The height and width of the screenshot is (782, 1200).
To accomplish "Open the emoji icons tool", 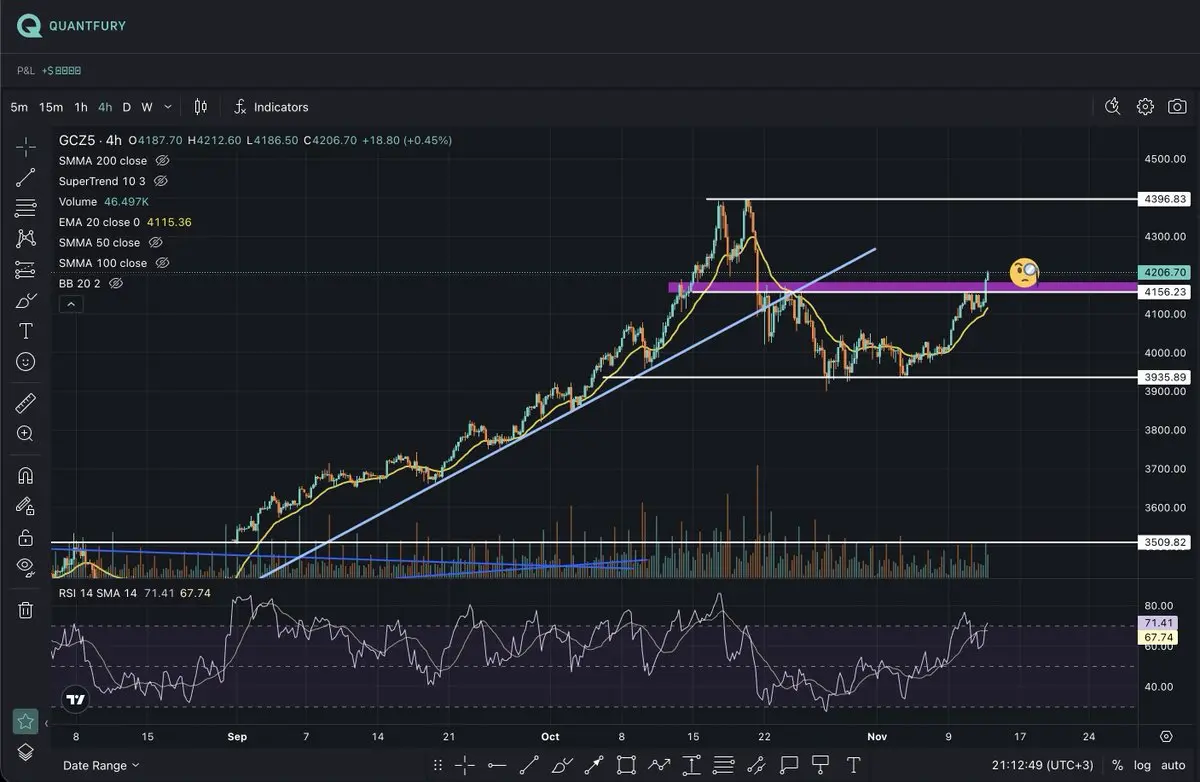I will point(26,362).
